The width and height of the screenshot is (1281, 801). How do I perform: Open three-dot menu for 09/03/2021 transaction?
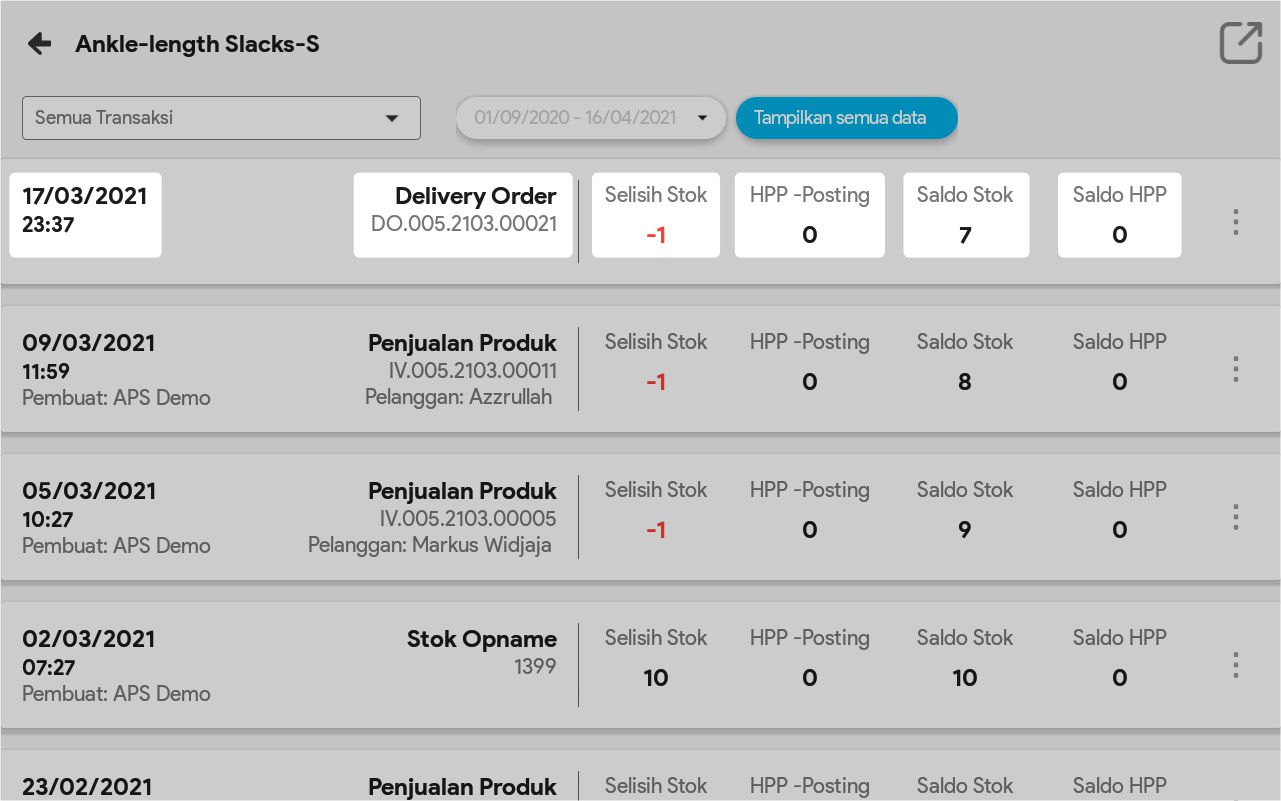tap(1236, 369)
